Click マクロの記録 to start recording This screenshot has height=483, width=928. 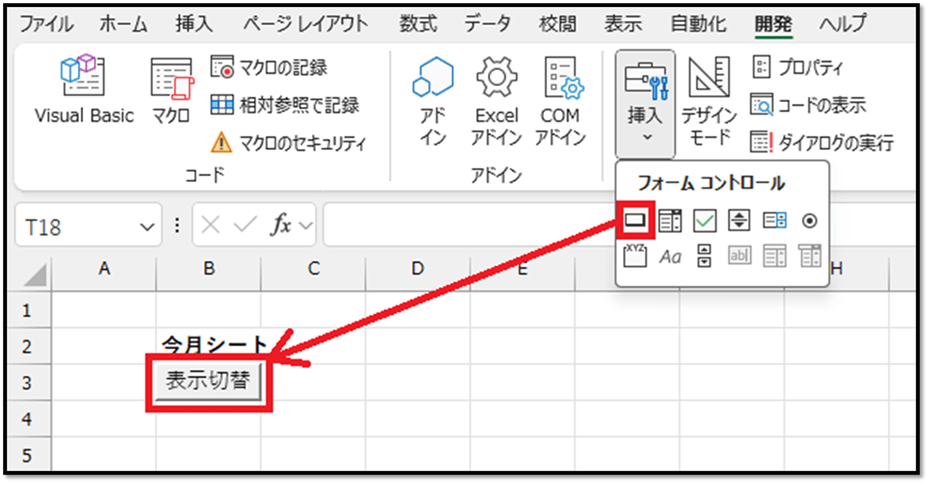click(x=269, y=68)
